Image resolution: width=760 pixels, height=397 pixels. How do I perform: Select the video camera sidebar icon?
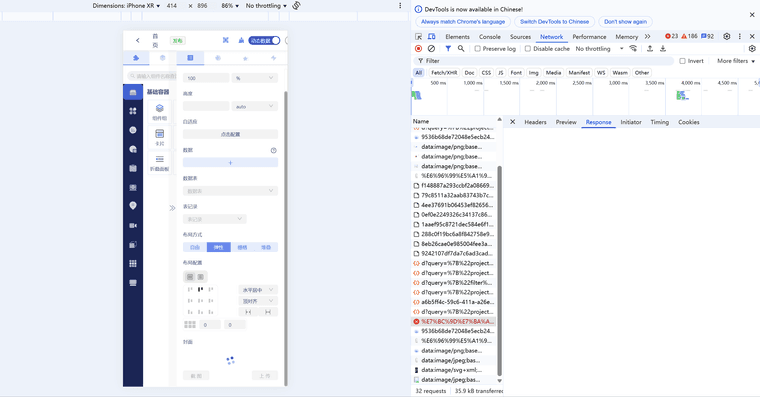(133, 225)
